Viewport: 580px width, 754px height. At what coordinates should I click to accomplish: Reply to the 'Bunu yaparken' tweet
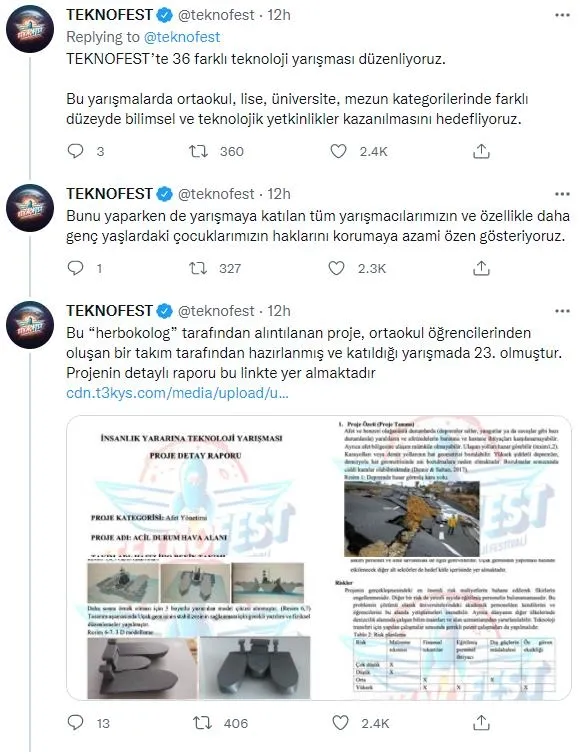tap(76, 268)
